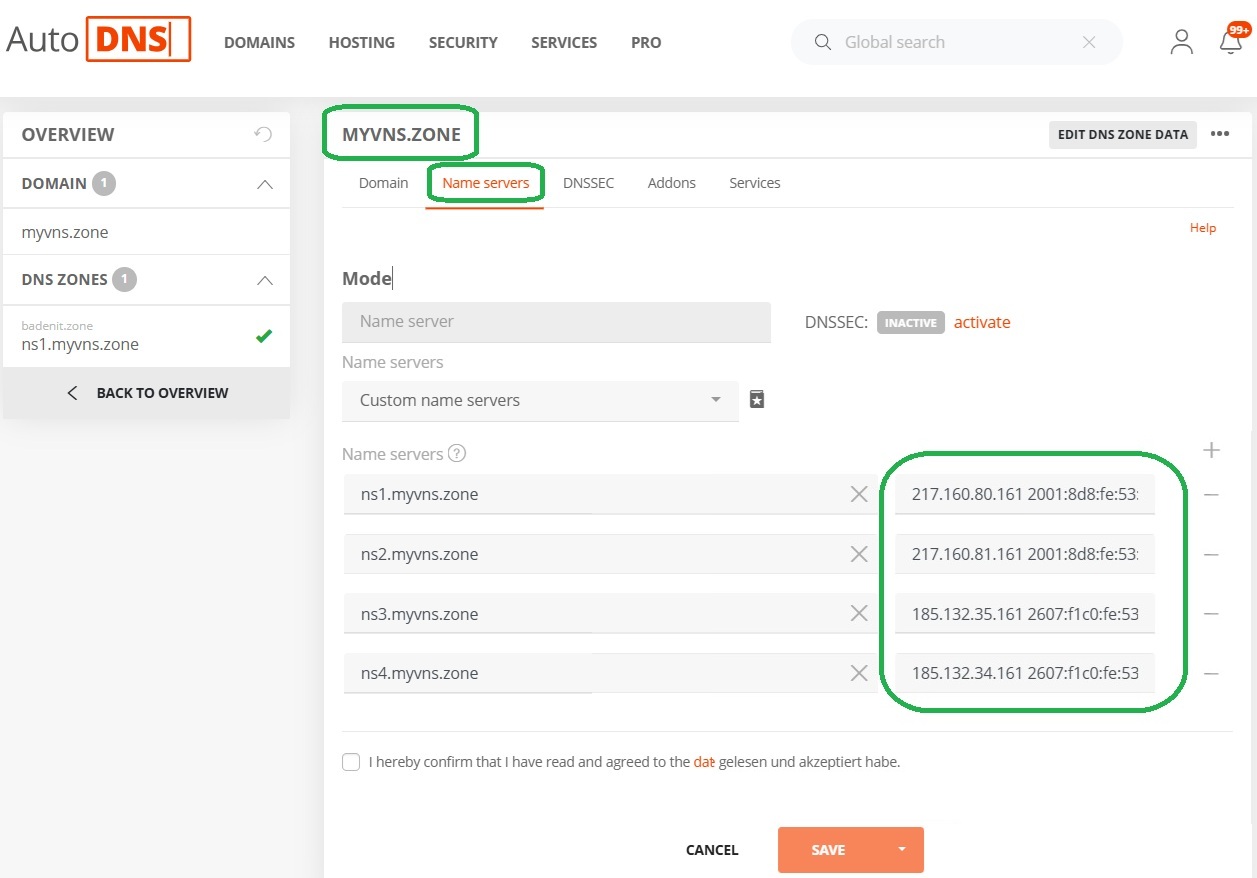Click the INACTIVE DNSSEC status badge

911,323
